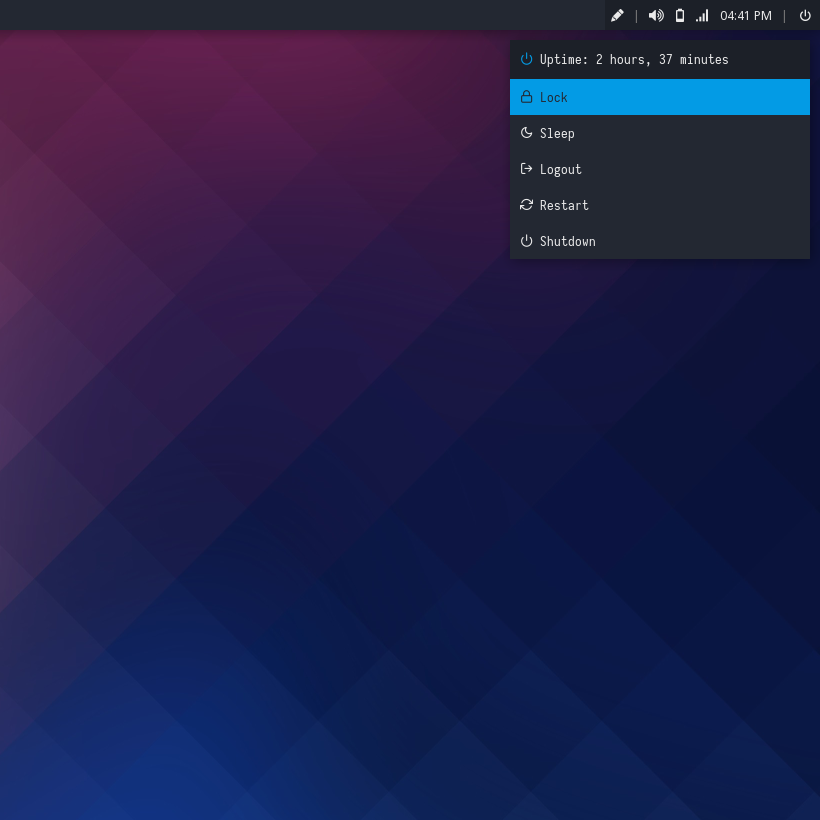Click the padlock icon in the power menu
Screen dimensions: 820x820
coord(527,97)
